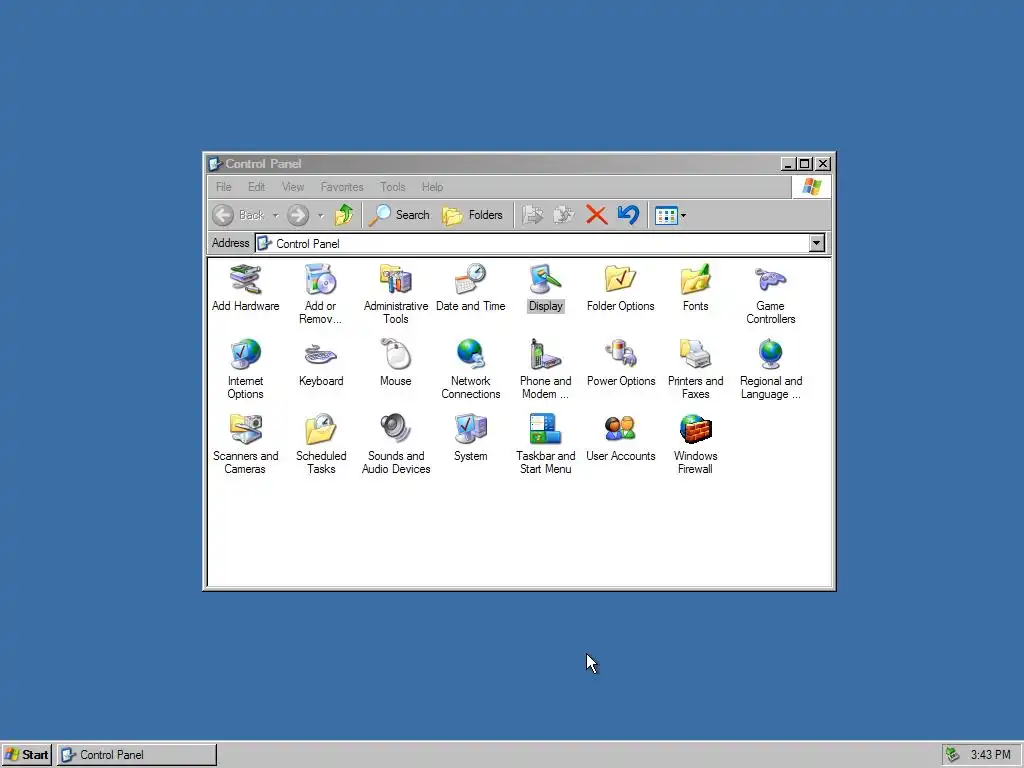Click the Search toolbar button
The height and width of the screenshot is (768, 1024).
pyautogui.click(x=399, y=215)
